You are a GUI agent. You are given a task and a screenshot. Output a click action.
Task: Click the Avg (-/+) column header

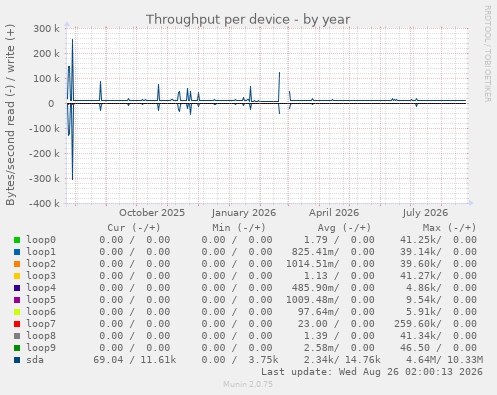click(344, 228)
